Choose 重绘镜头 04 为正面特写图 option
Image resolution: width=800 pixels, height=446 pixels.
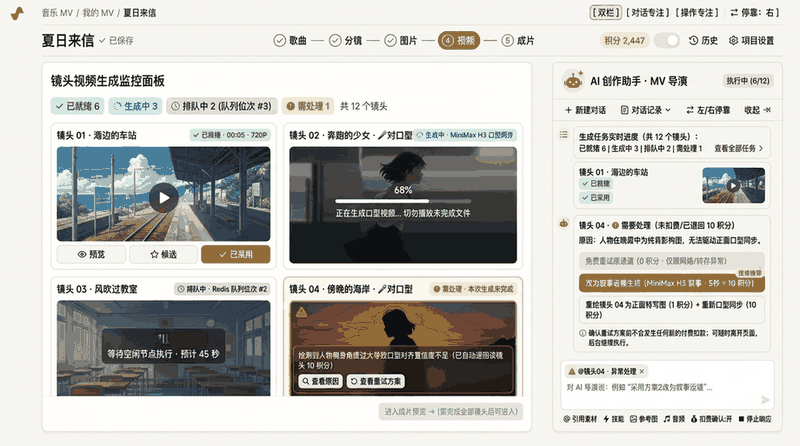(x=671, y=310)
